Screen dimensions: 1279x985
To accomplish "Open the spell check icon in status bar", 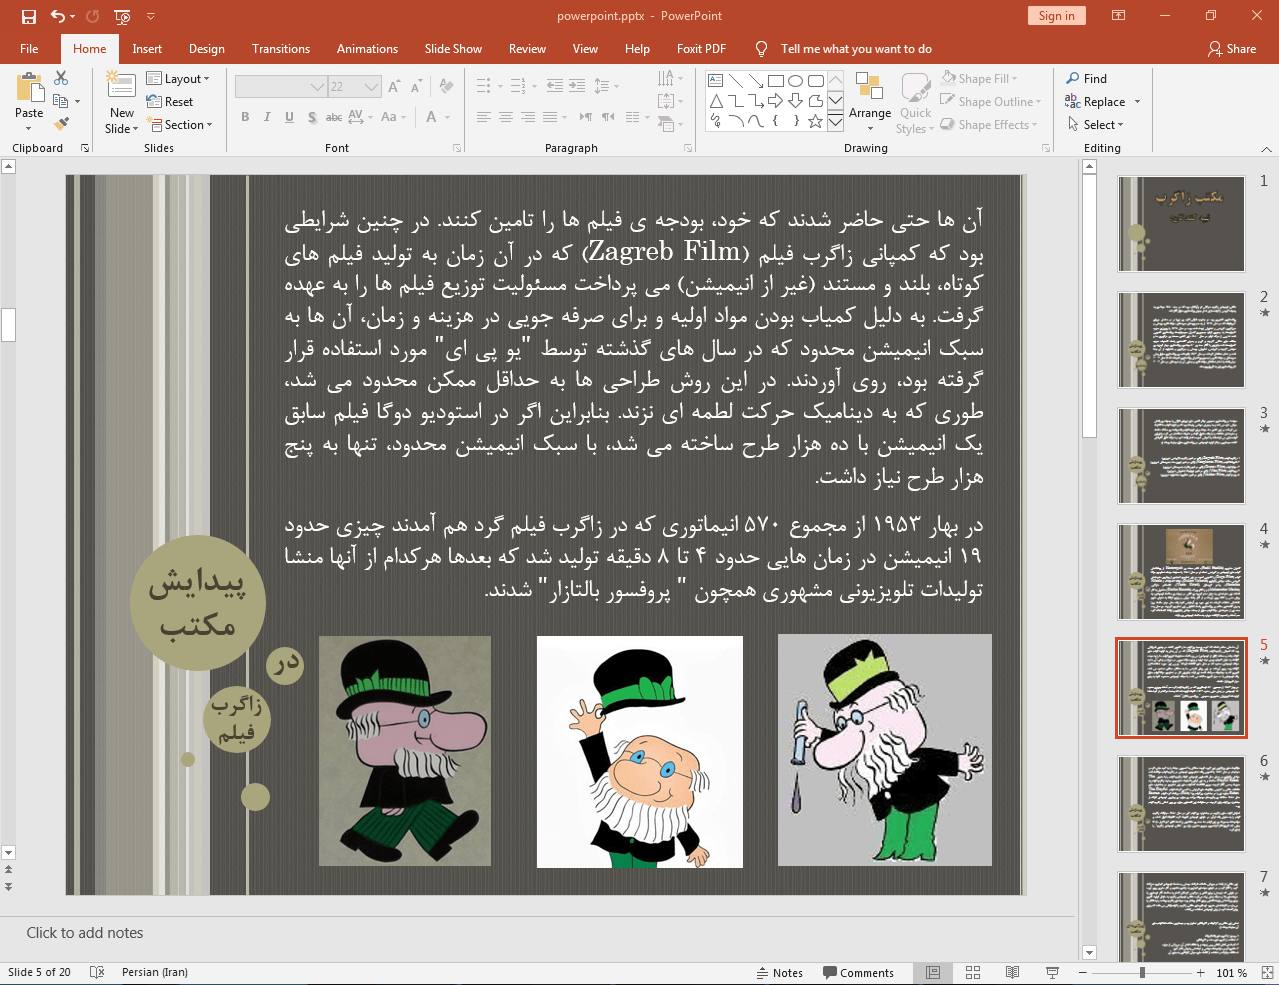I will click(x=97, y=972).
